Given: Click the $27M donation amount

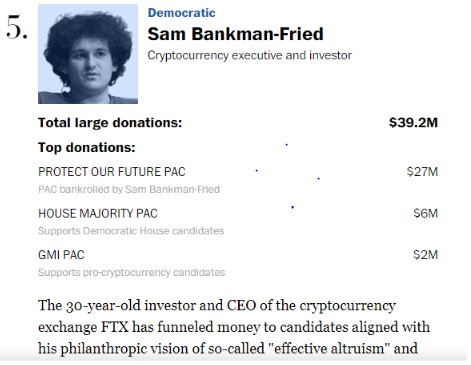Looking at the screenshot, I should [422, 172].
